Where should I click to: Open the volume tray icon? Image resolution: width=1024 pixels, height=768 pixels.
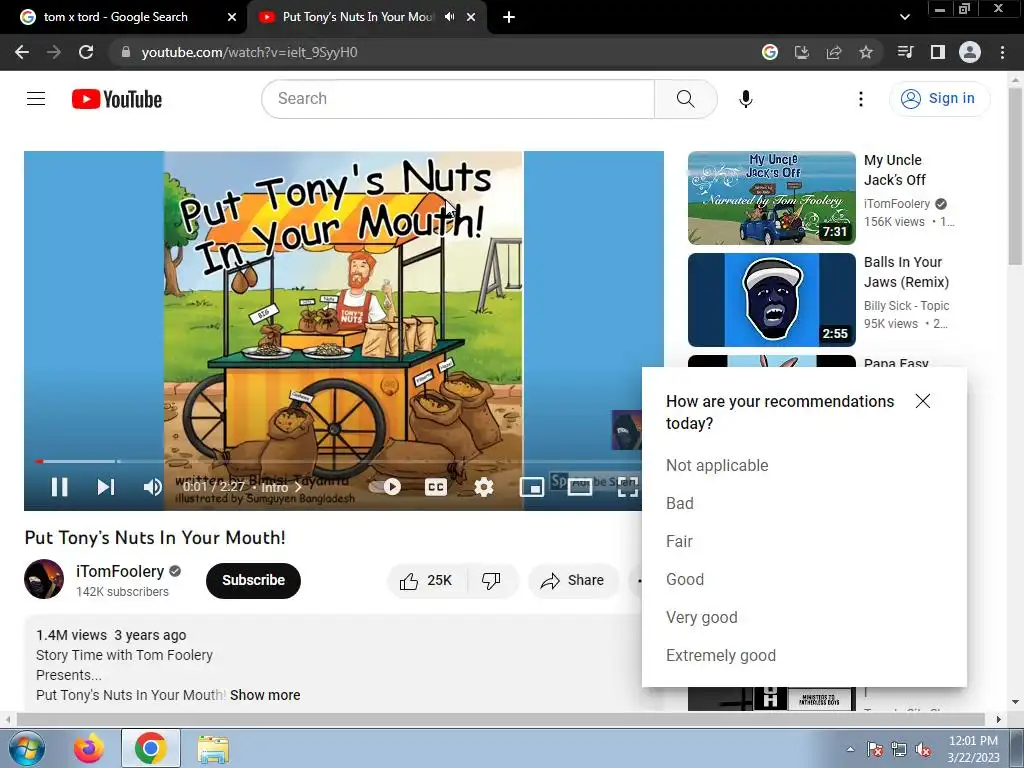923,749
